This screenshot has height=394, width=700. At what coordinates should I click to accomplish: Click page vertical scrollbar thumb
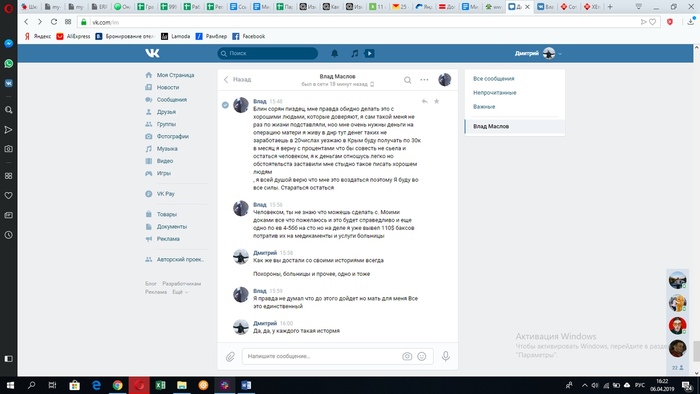click(x=696, y=351)
